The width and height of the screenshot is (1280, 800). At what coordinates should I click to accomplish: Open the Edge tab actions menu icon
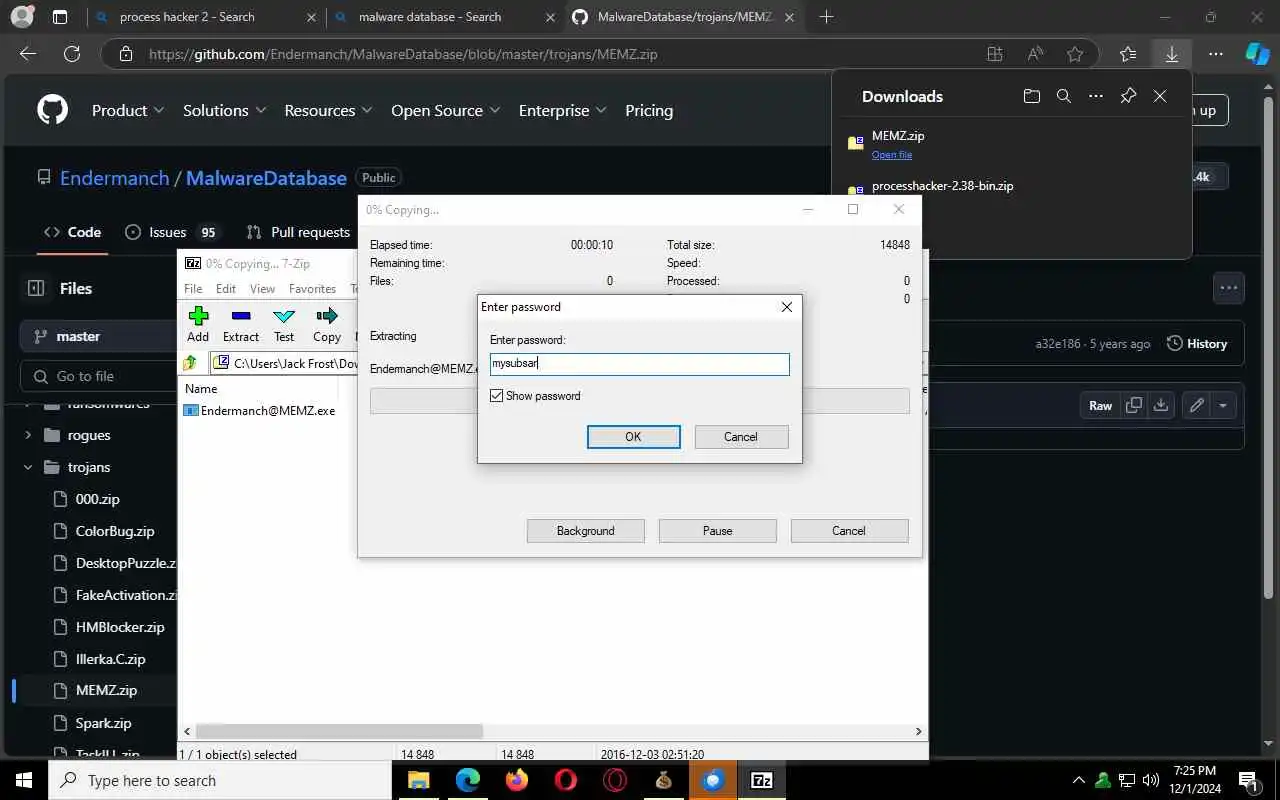click(60, 17)
